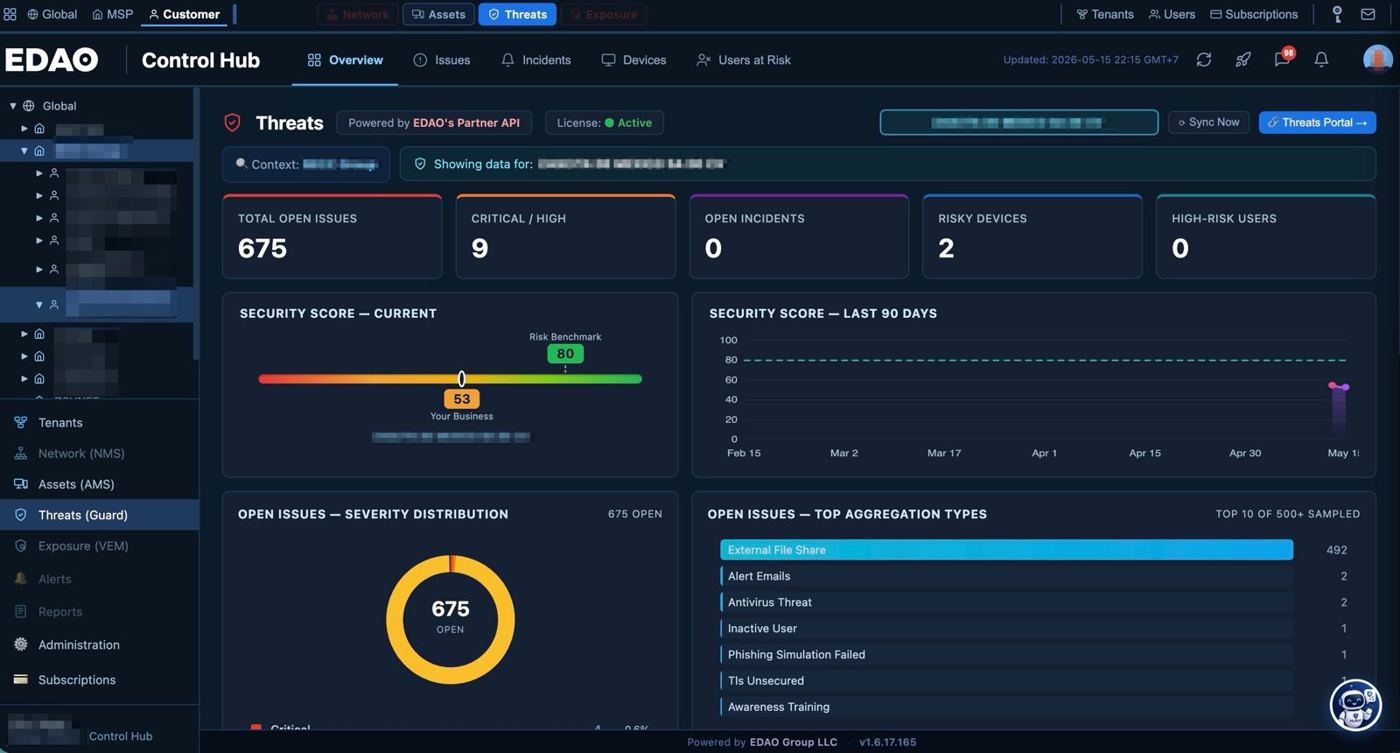Select the Customer scope tab

coord(184,14)
